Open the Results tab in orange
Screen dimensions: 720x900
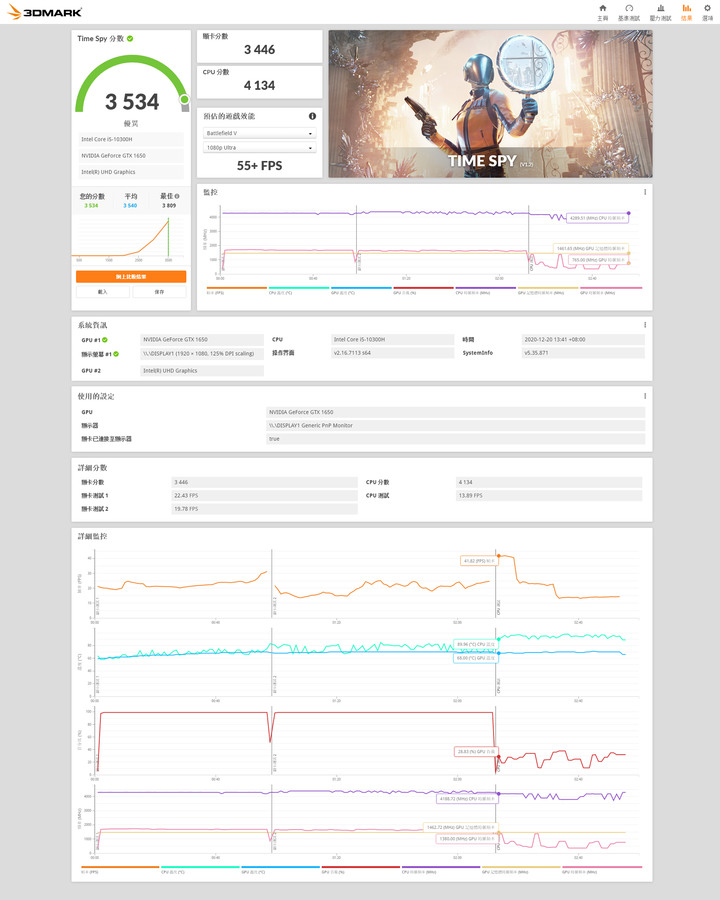pos(686,12)
